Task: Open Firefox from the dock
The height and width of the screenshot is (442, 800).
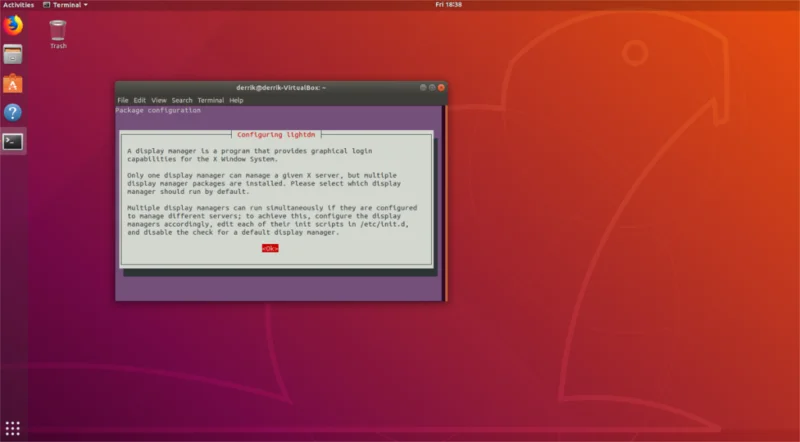Action: [13, 25]
